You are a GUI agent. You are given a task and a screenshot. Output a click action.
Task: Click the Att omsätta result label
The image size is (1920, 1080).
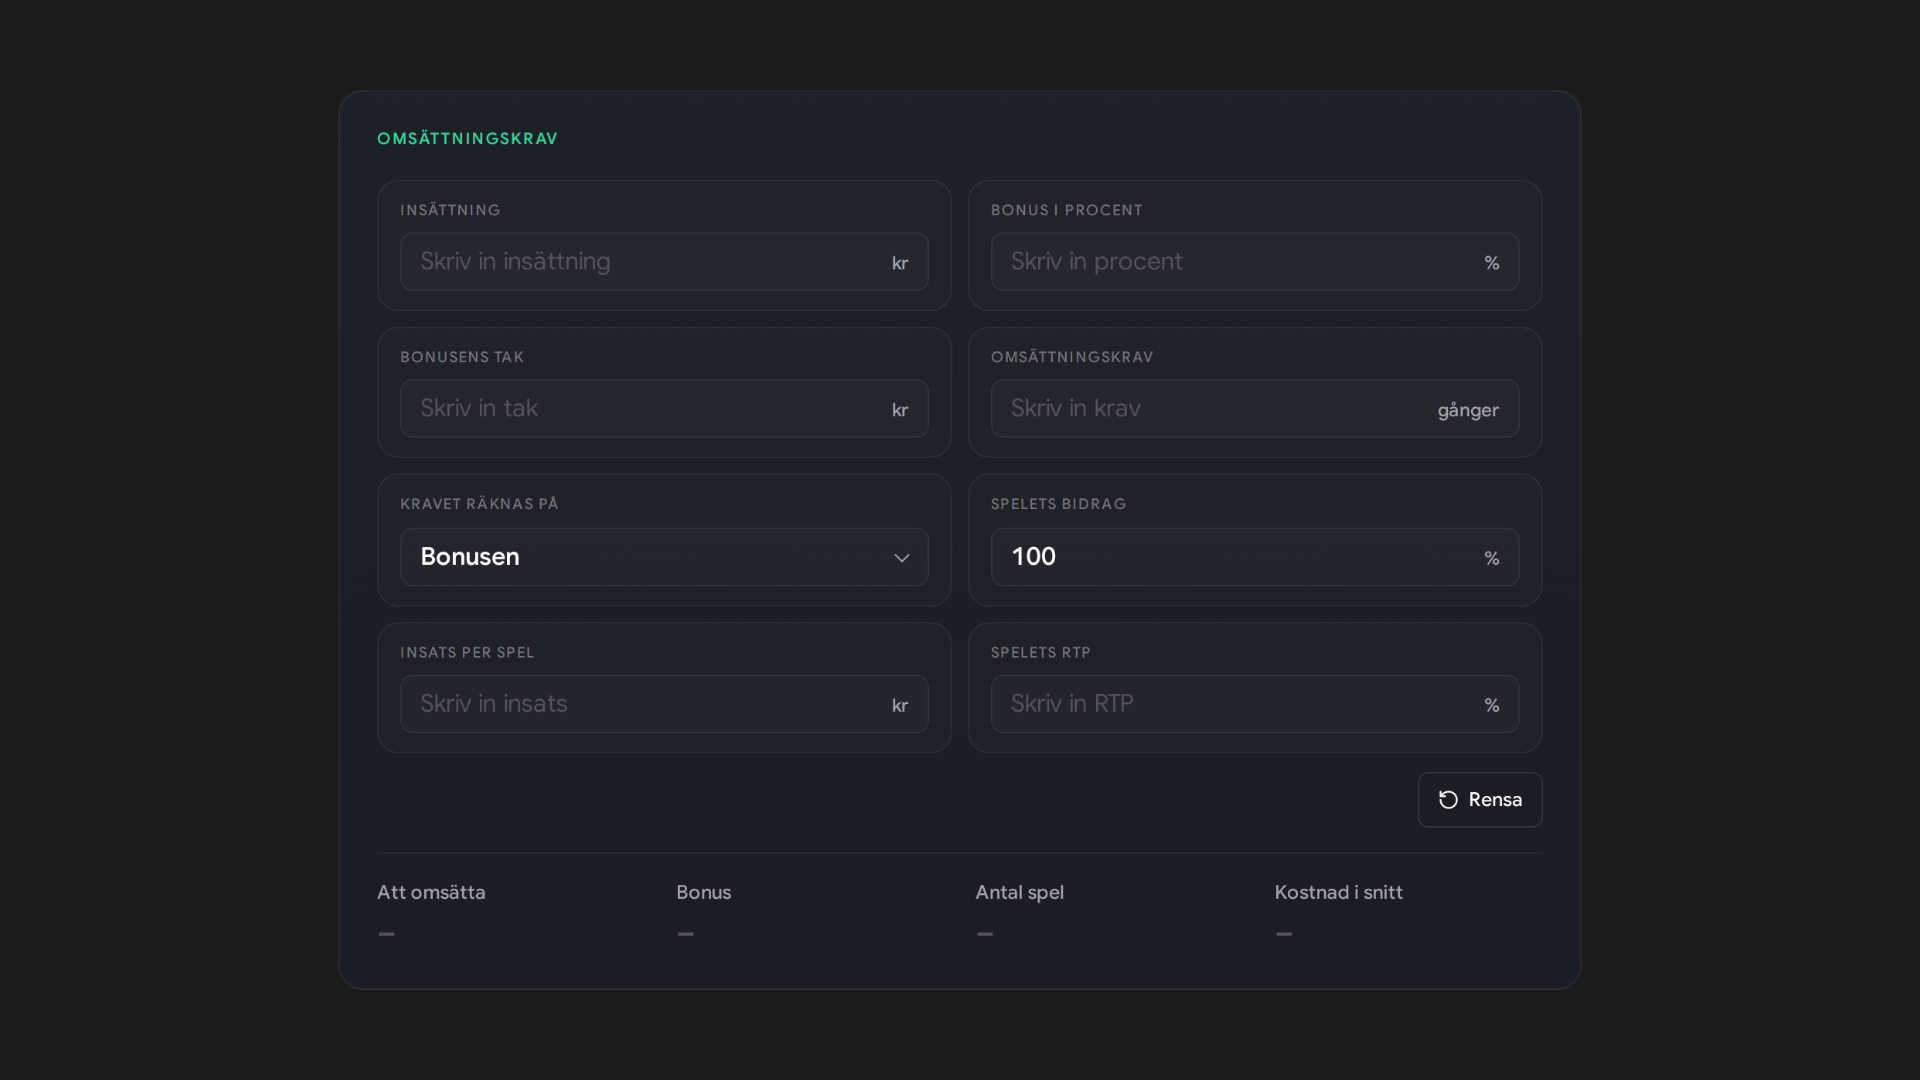coord(431,893)
